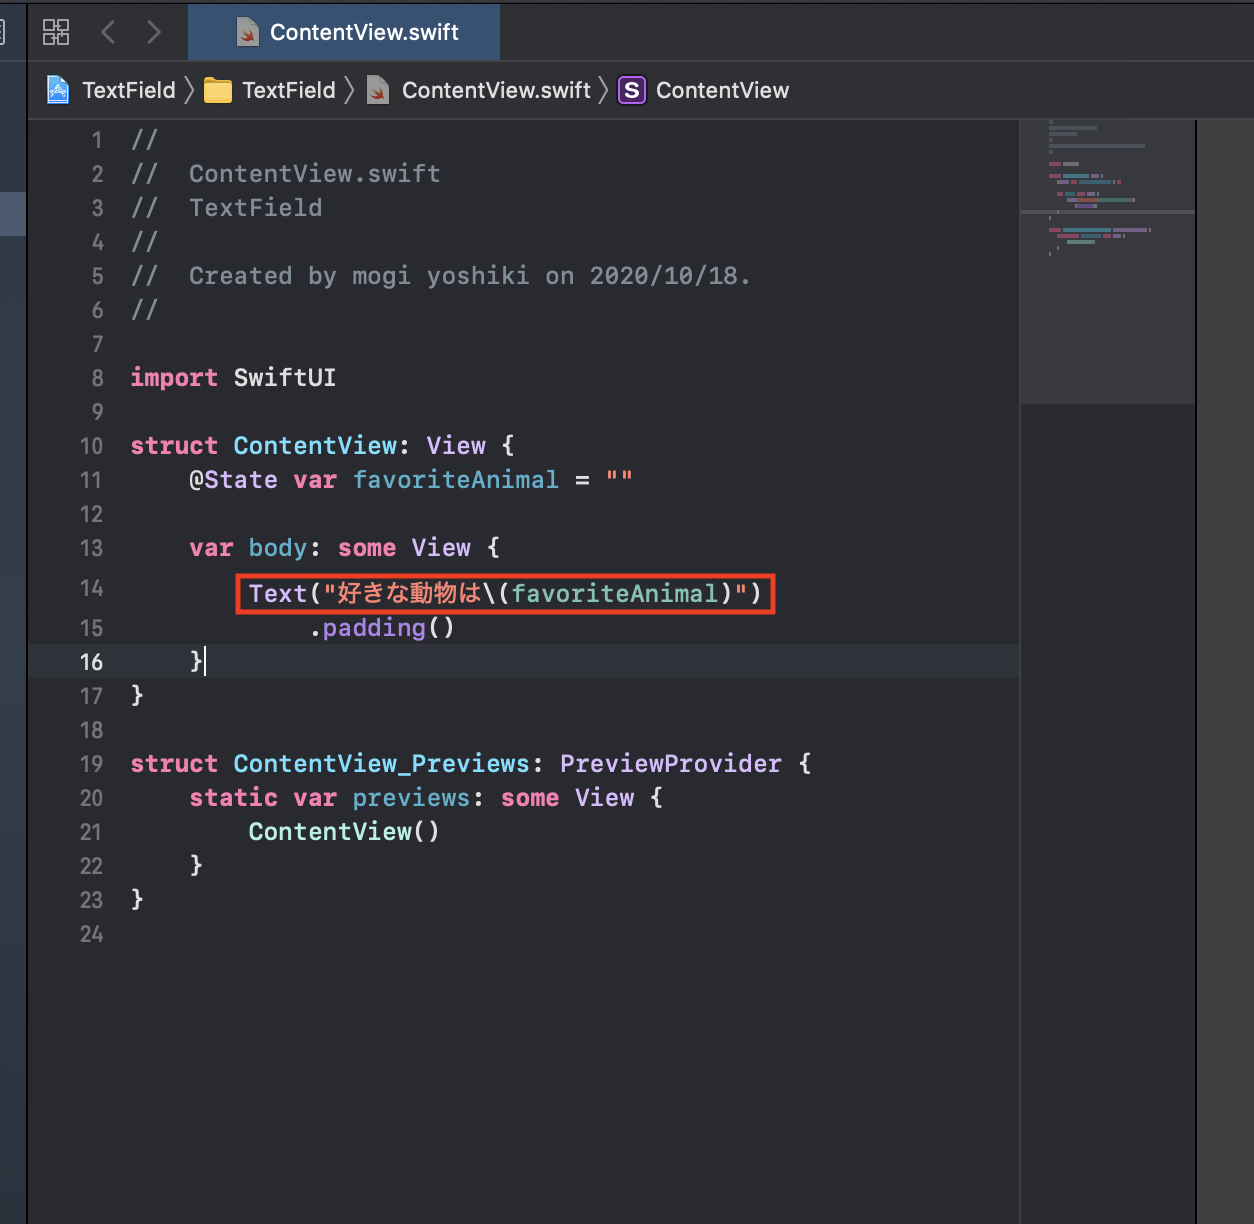Click 'ContentView()' on line 21
The image size is (1254, 1224).
click(x=344, y=832)
